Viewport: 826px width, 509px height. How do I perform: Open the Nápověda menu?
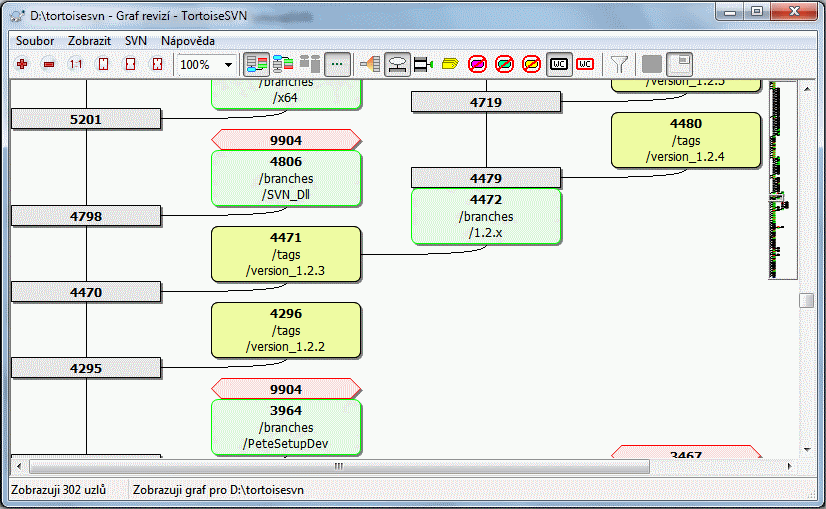188,41
